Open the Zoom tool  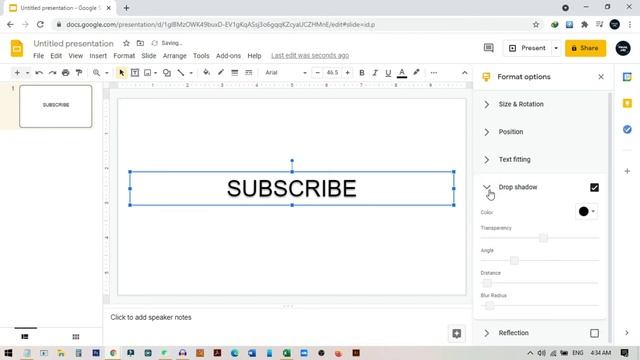click(96, 73)
